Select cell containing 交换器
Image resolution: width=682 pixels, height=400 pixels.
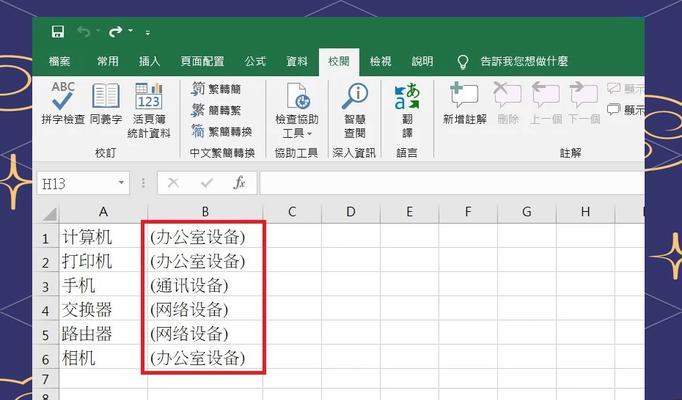(103, 309)
